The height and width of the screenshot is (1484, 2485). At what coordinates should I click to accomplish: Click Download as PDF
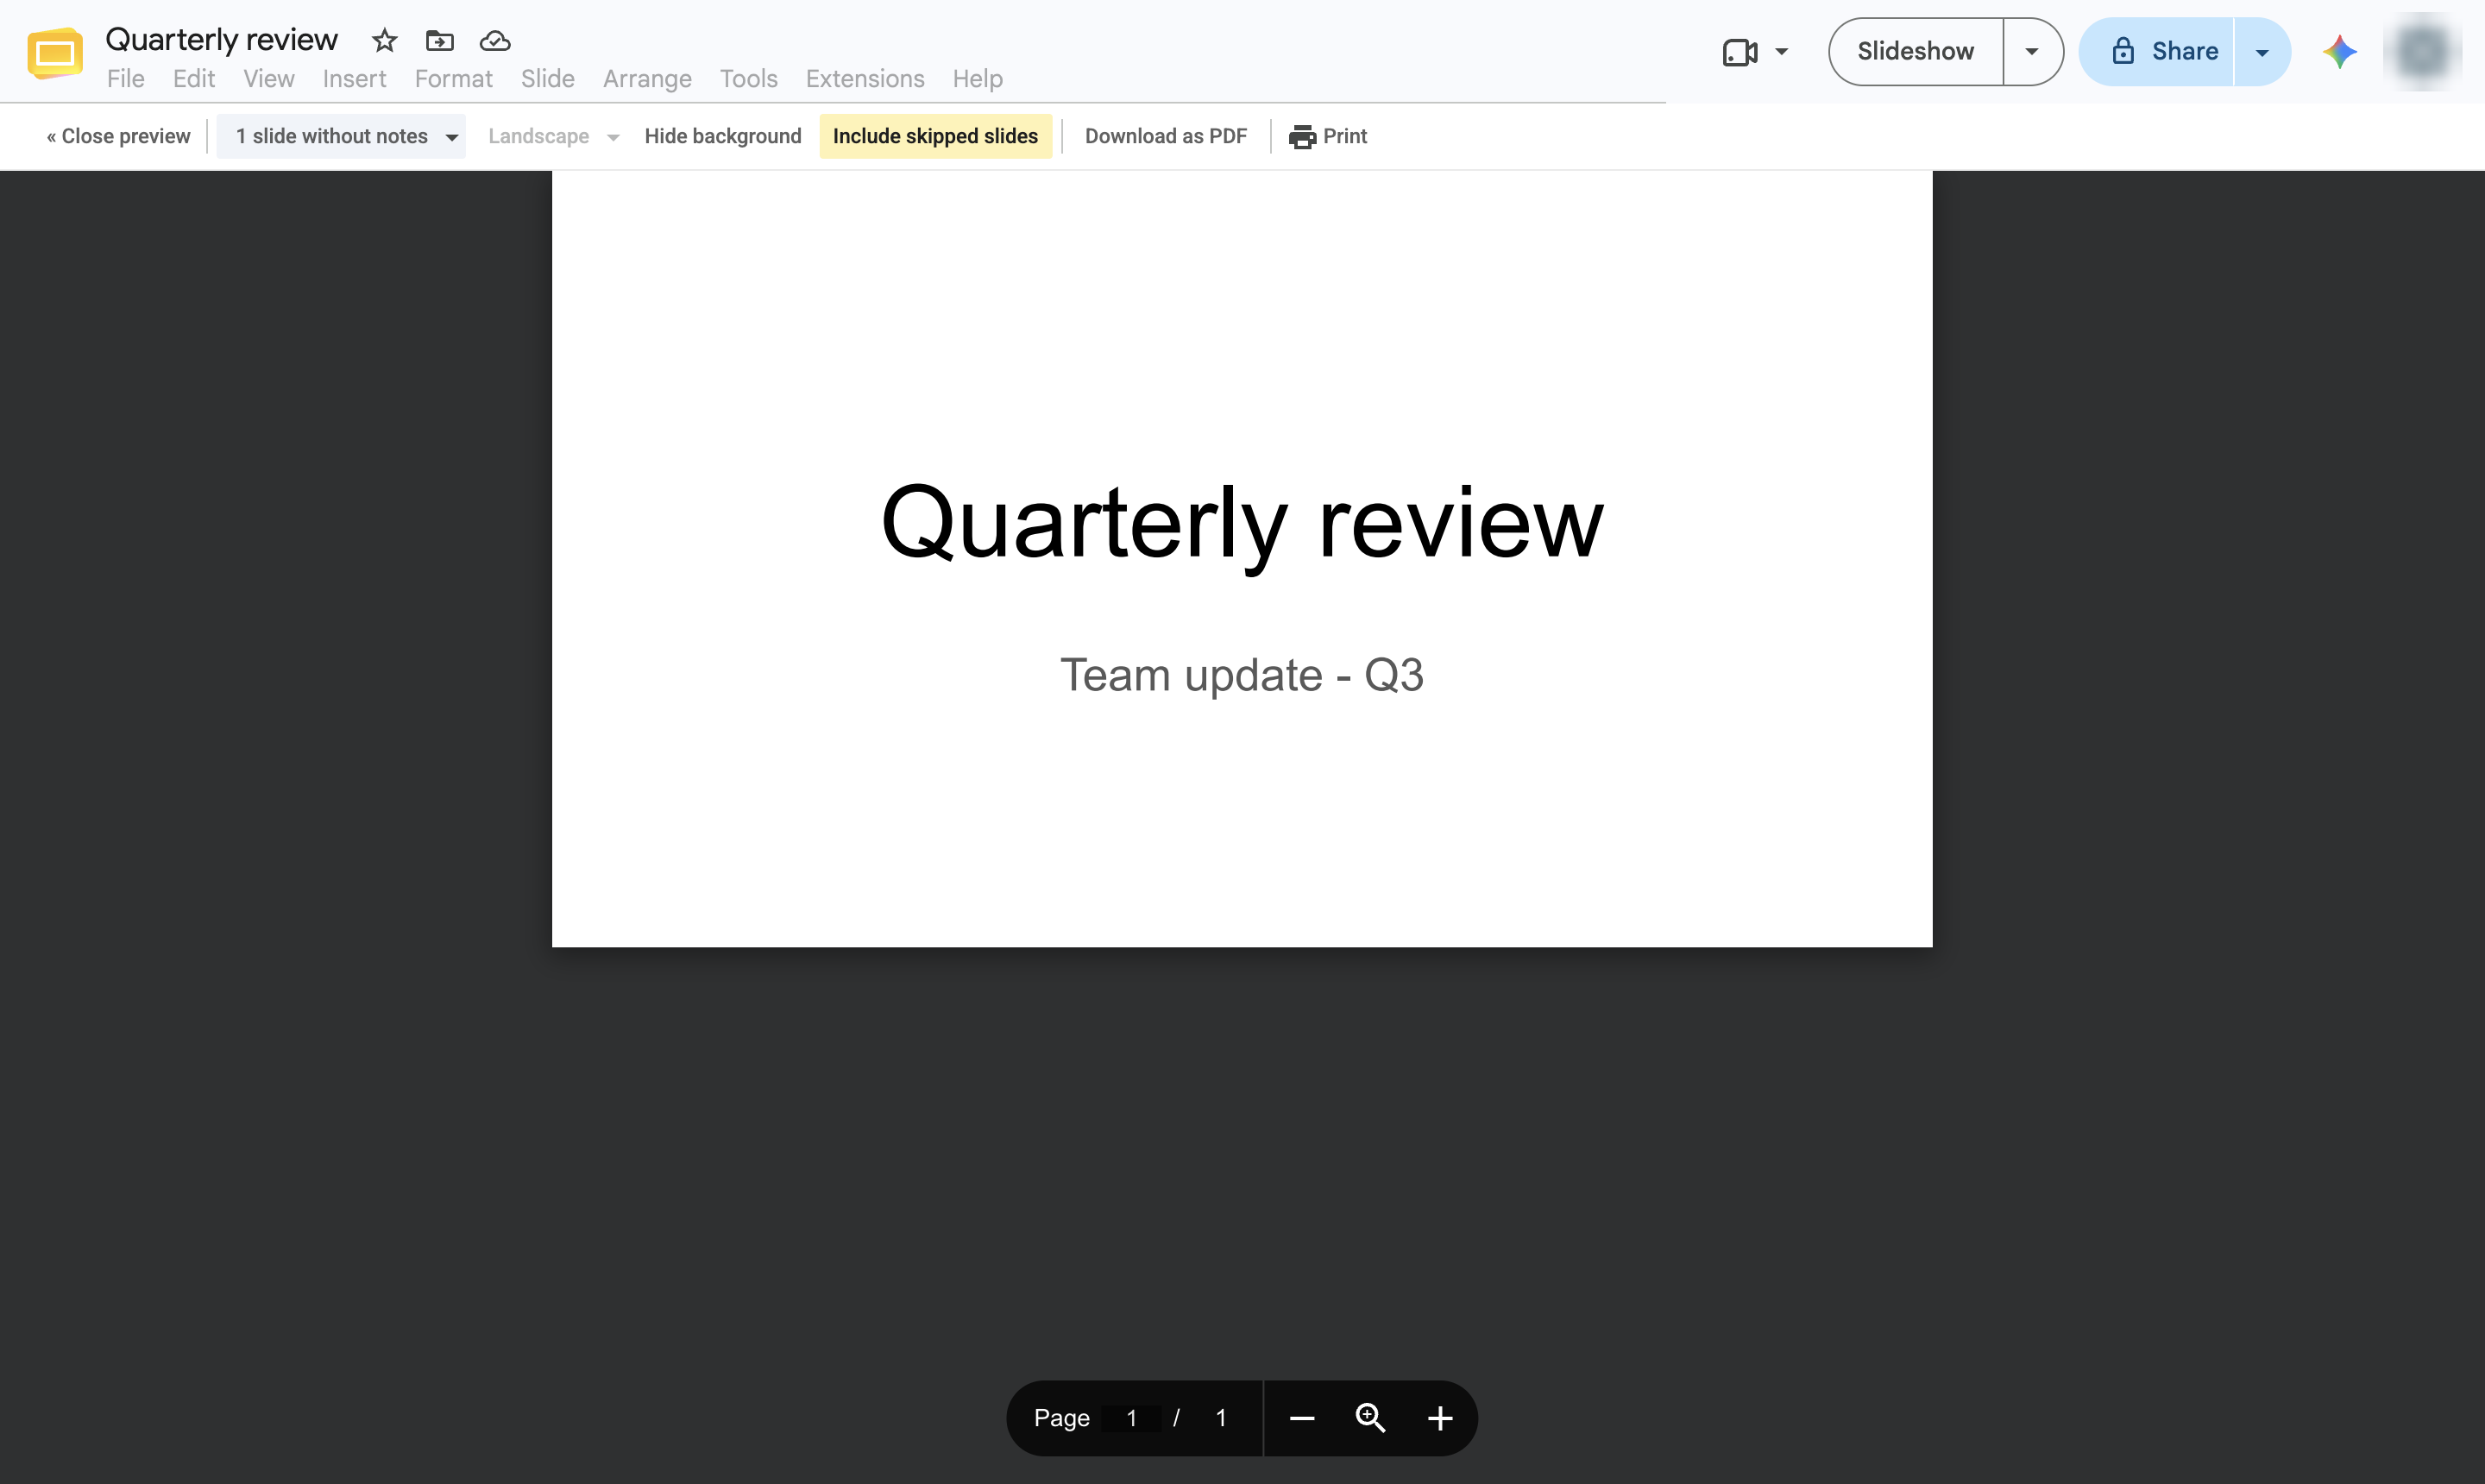point(1166,136)
